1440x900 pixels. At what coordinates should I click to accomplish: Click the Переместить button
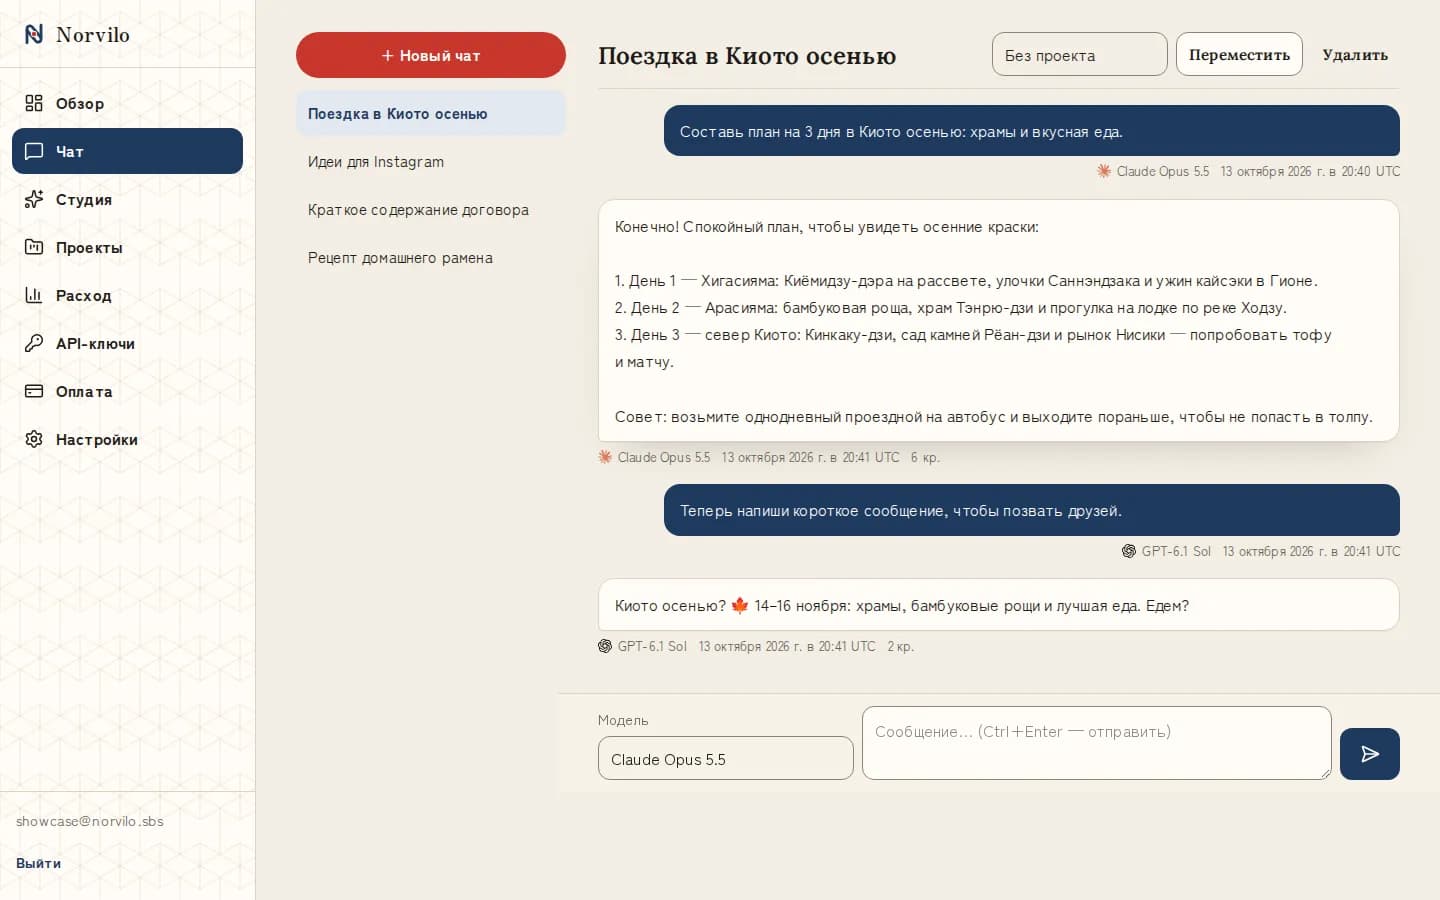coord(1239,55)
